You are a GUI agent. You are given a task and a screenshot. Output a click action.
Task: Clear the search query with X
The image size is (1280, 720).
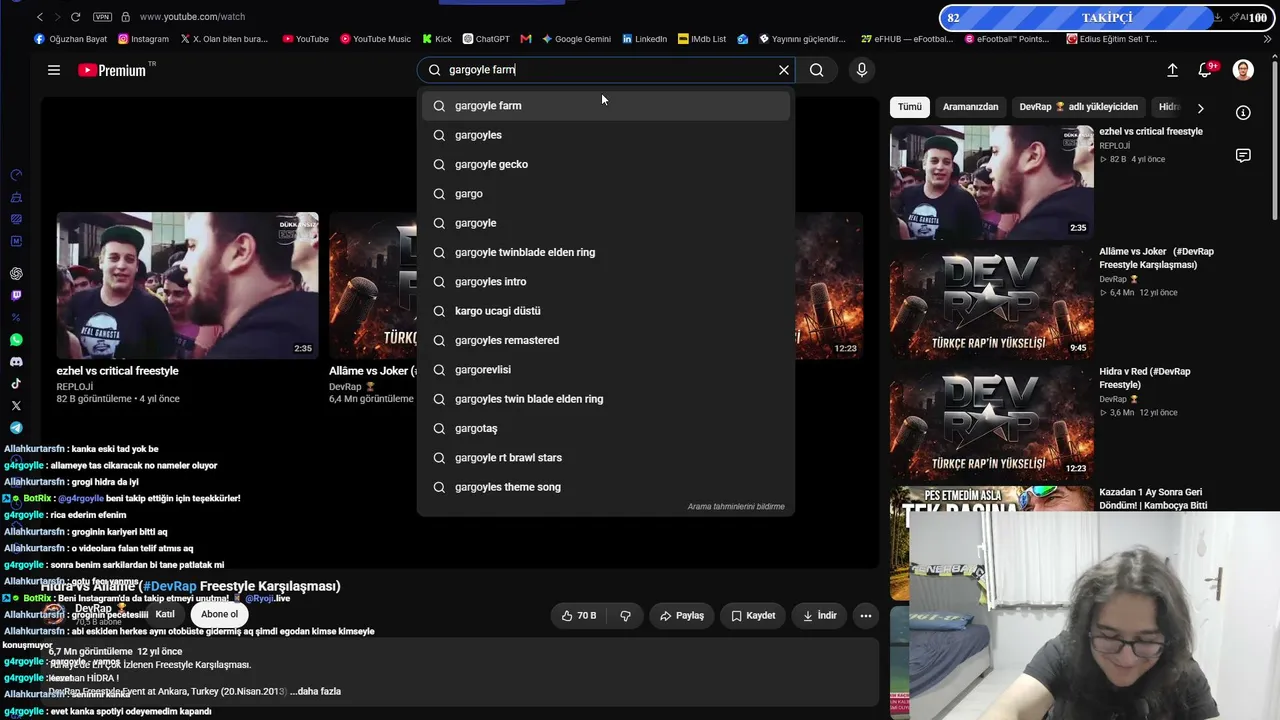[x=784, y=70]
